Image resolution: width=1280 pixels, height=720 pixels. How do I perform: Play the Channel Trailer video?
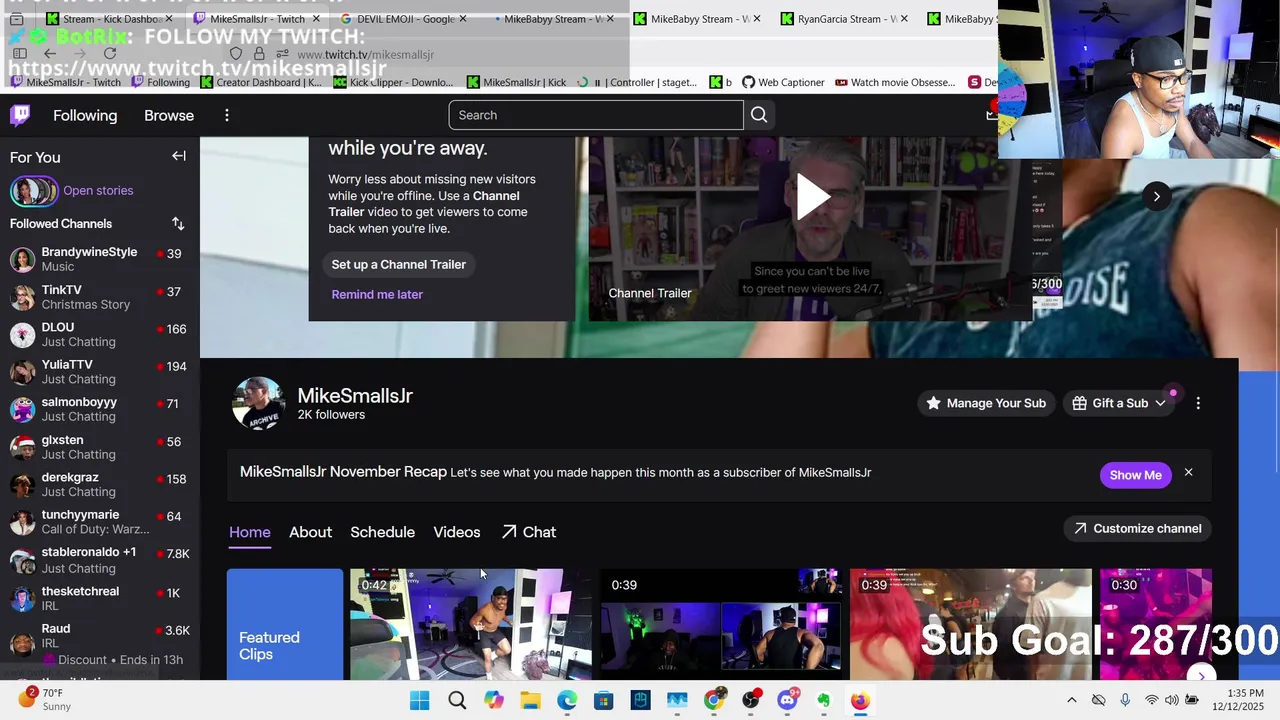812,195
